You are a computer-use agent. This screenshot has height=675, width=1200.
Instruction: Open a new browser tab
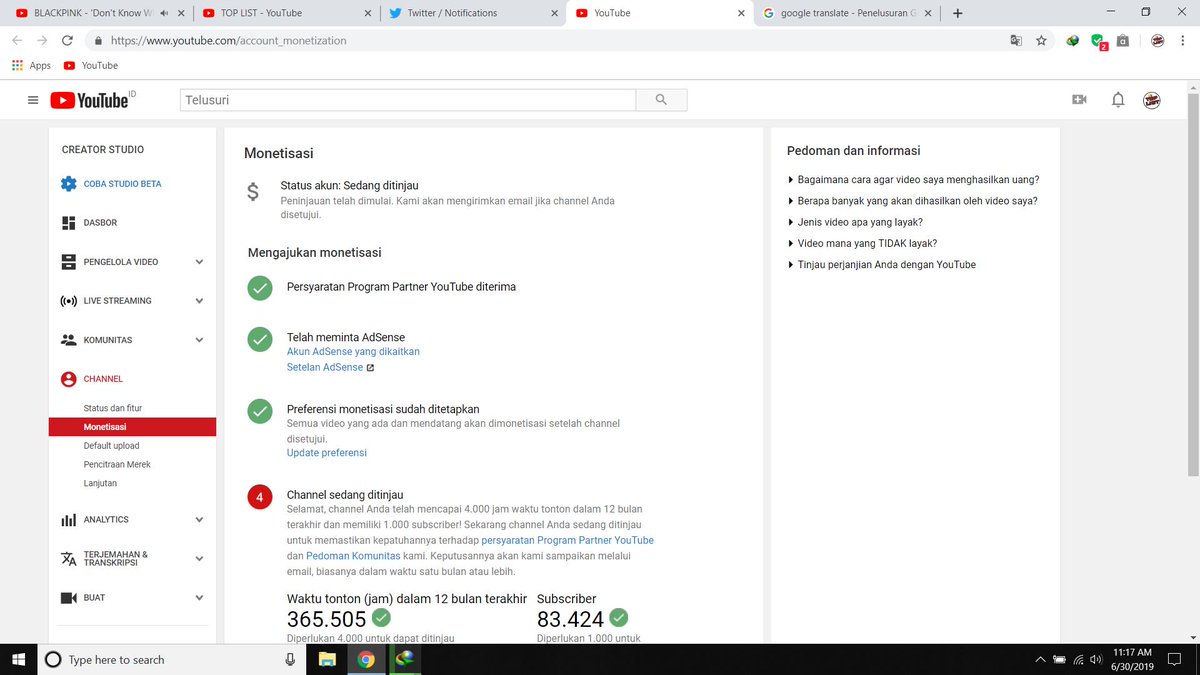coord(957,13)
